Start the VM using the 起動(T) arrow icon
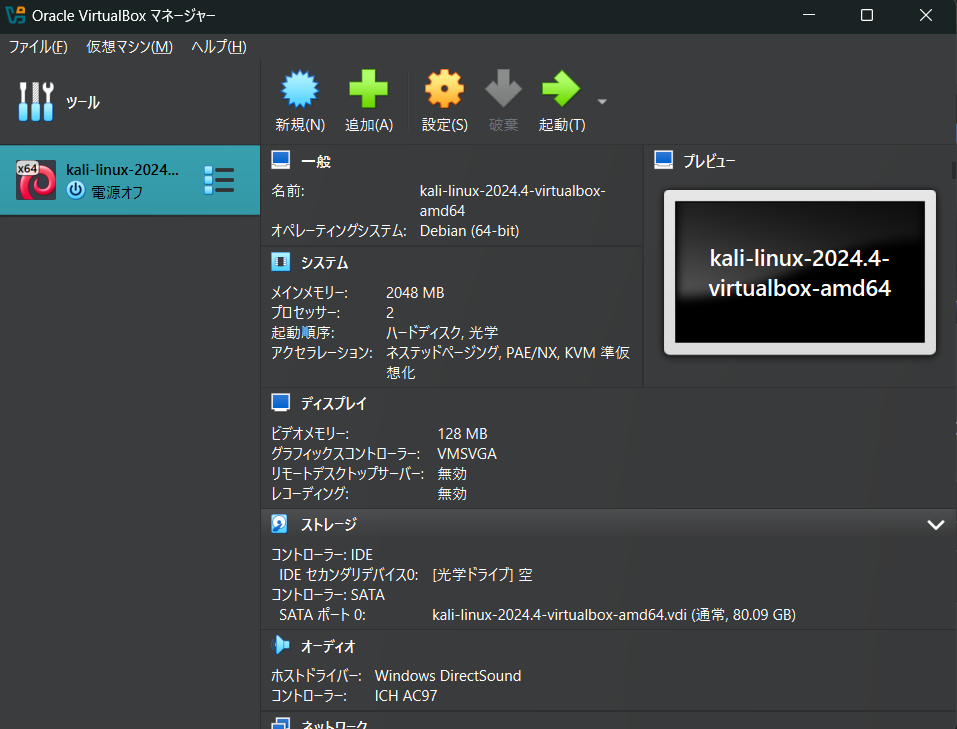This screenshot has height=729, width=957. tap(561, 98)
